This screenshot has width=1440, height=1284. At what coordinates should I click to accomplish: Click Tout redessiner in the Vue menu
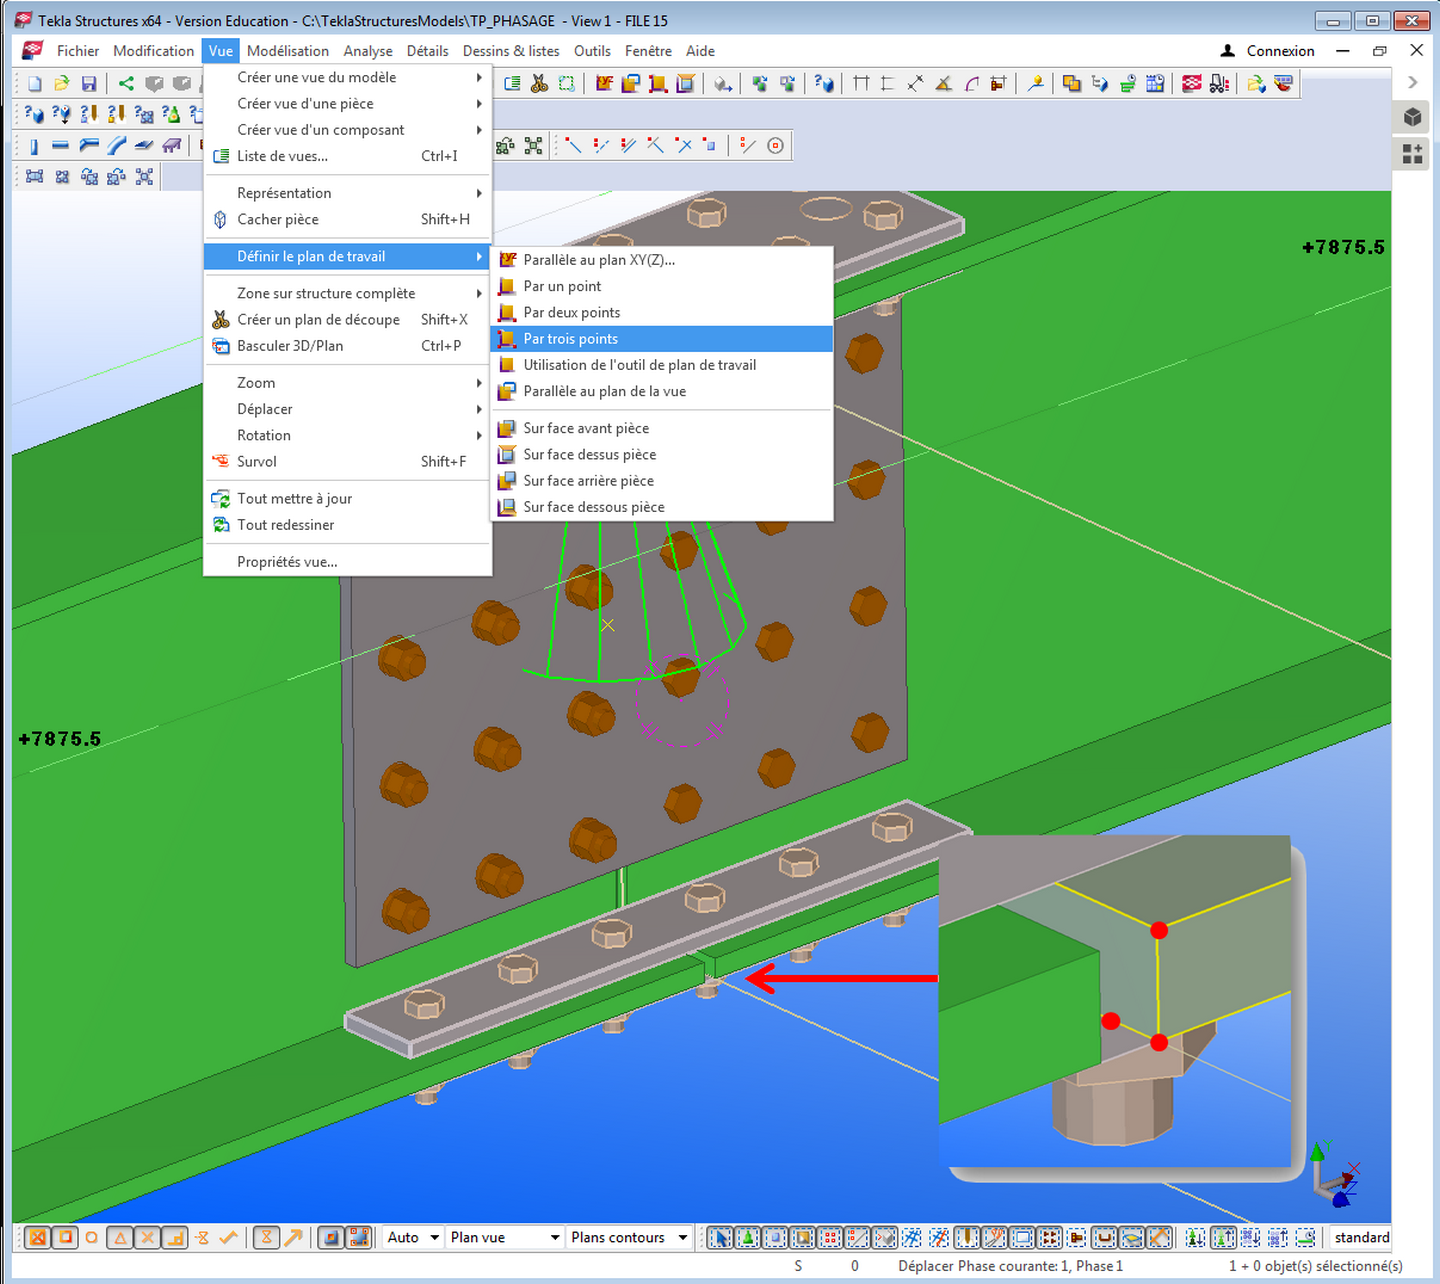click(348, 525)
